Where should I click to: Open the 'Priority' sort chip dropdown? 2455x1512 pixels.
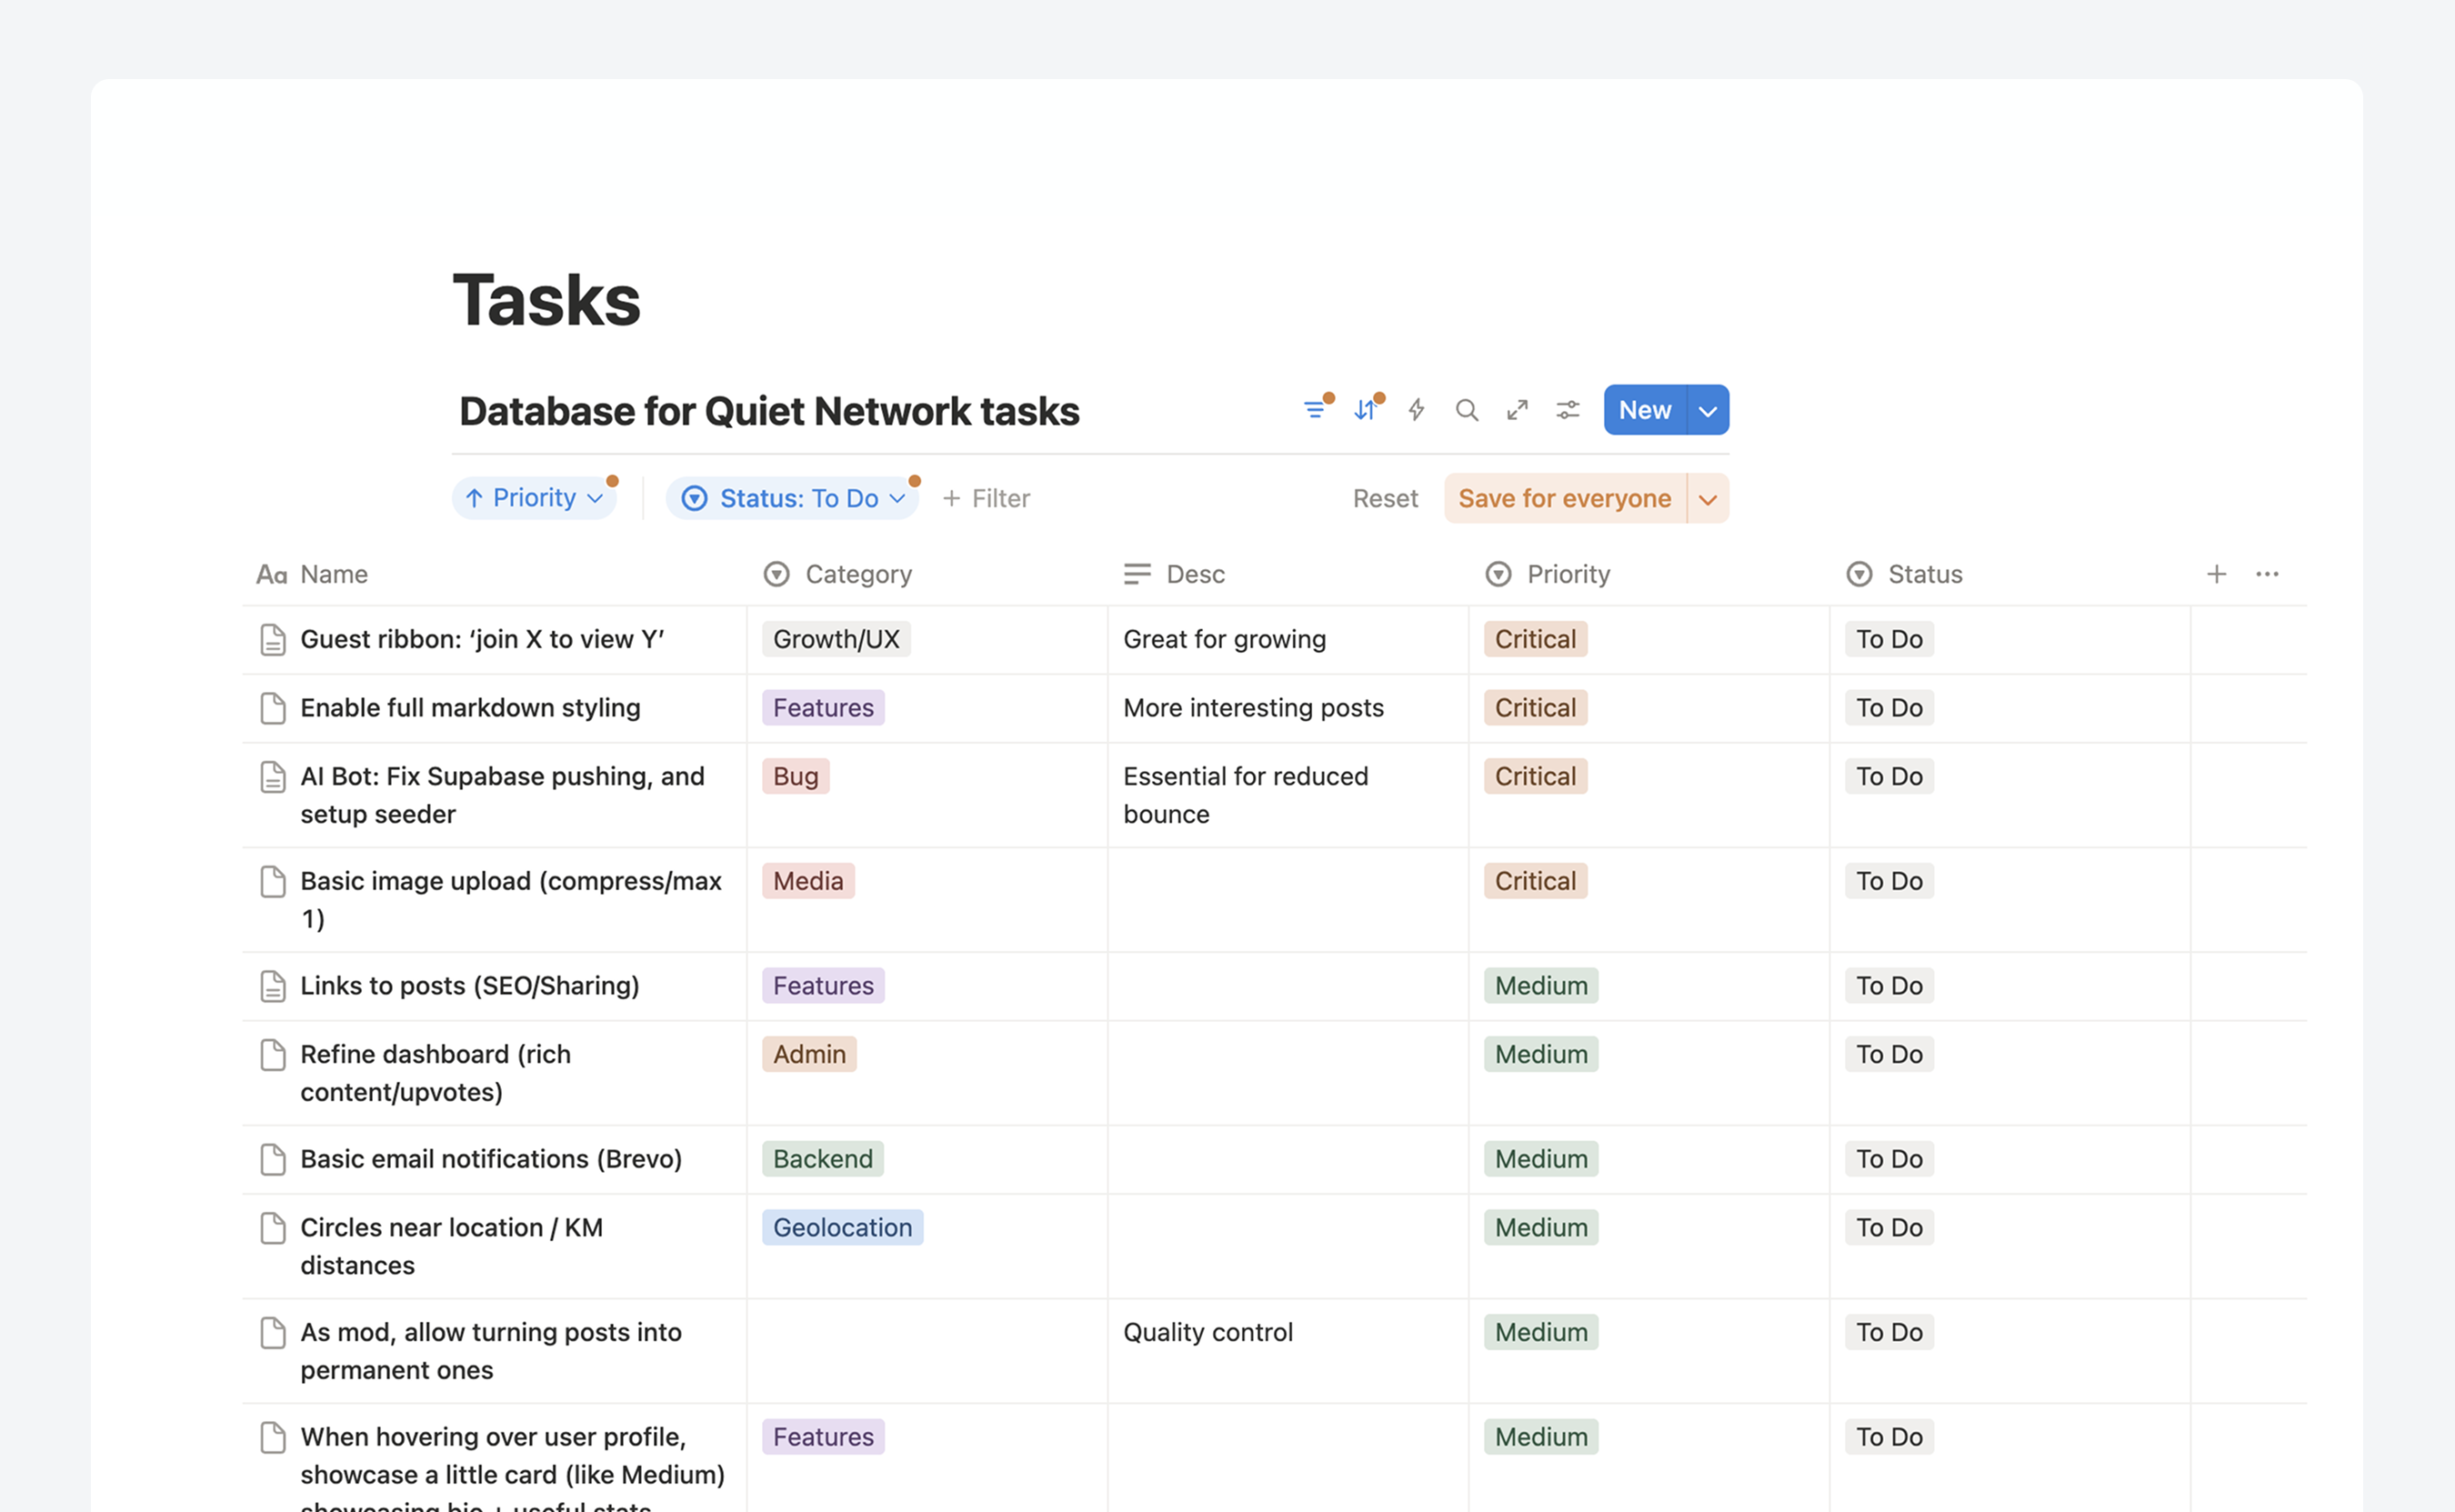[535, 498]
